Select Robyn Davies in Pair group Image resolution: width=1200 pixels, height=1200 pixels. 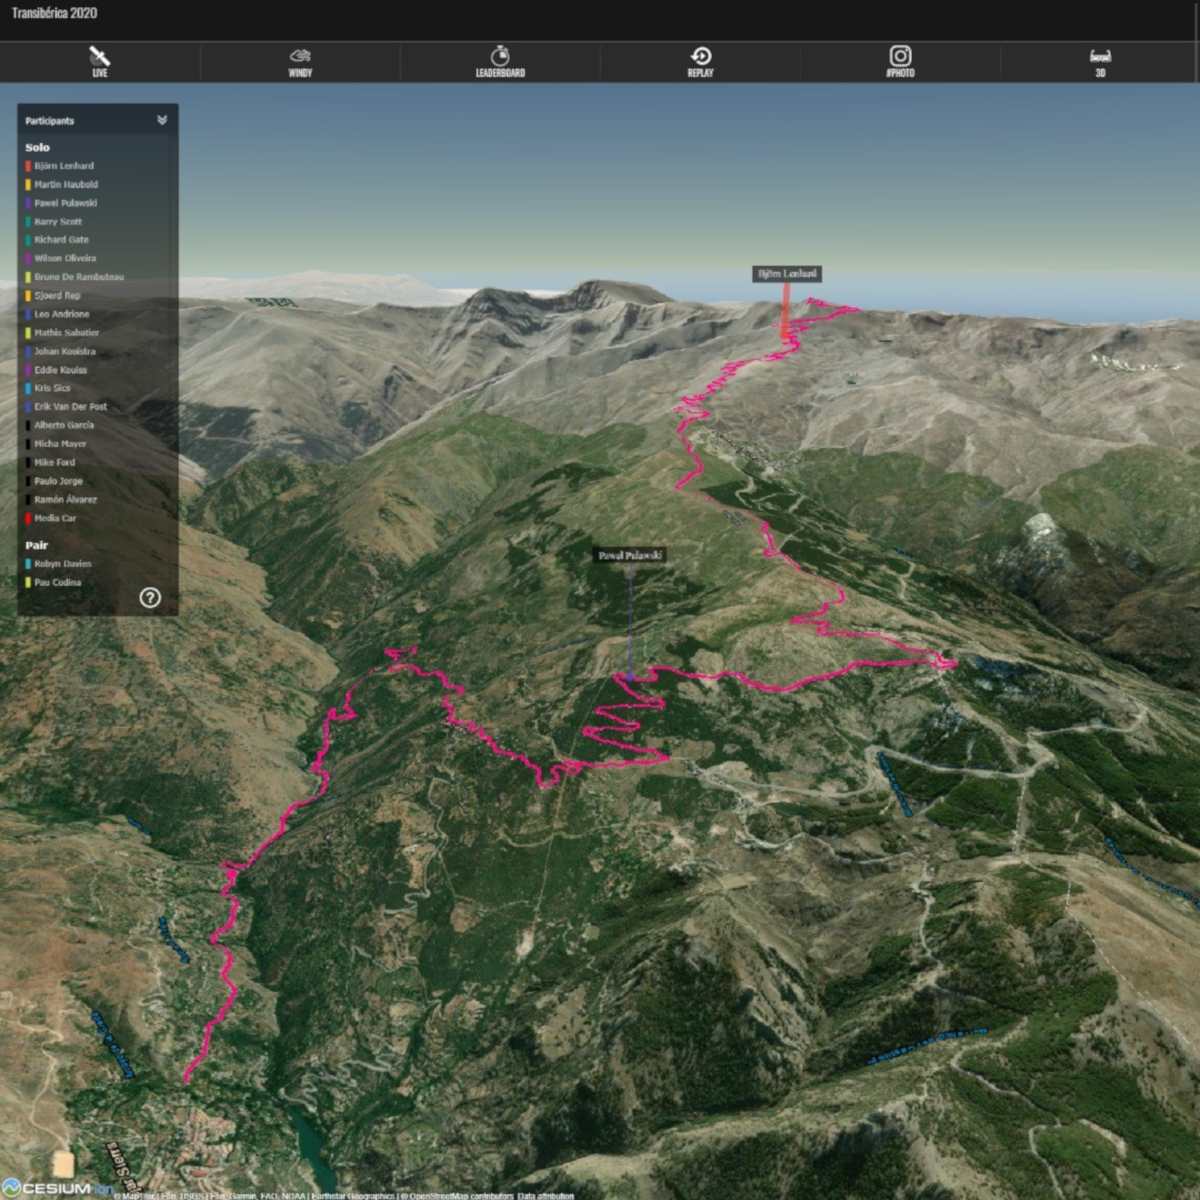click(62, 564)
